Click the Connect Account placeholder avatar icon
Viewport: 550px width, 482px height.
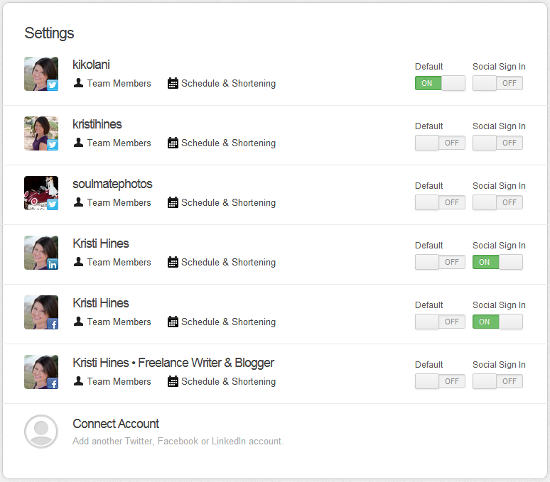[x=41, y=431]
